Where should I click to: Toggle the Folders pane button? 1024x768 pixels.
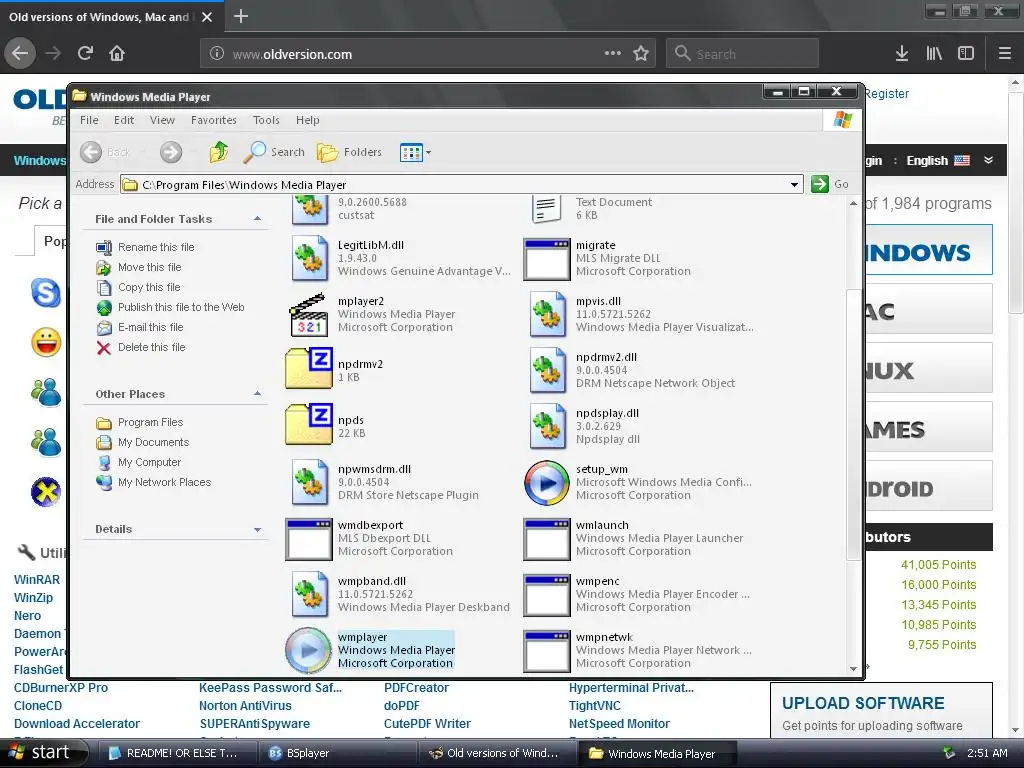point(349,152)
